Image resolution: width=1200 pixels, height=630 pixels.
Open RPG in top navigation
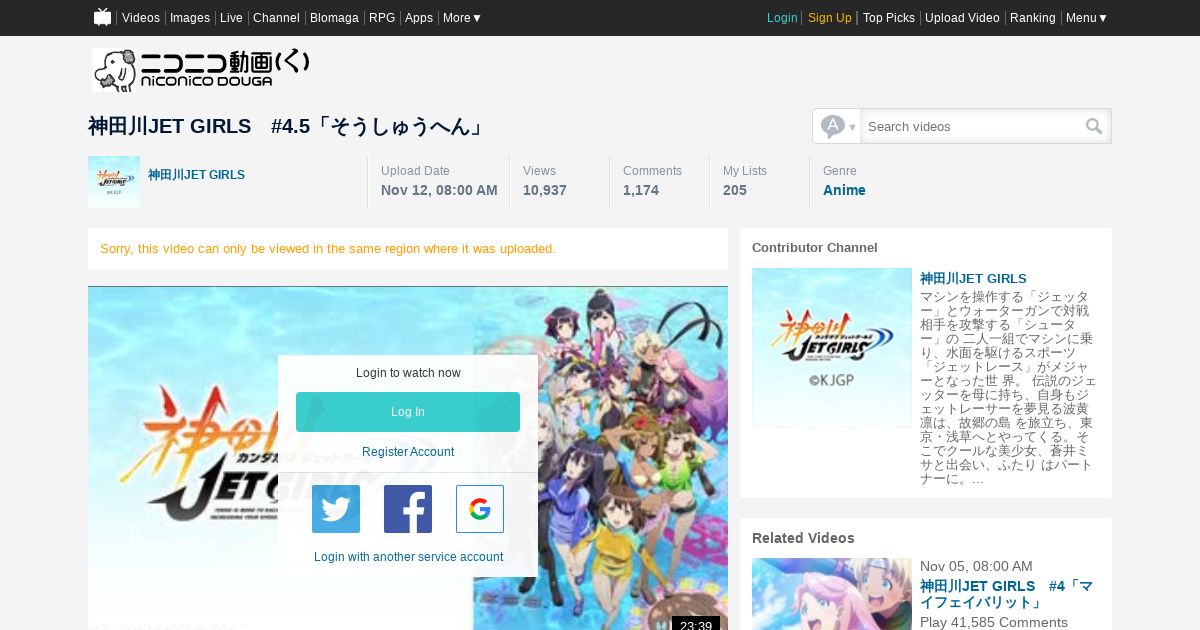click(x=382, y=18)
